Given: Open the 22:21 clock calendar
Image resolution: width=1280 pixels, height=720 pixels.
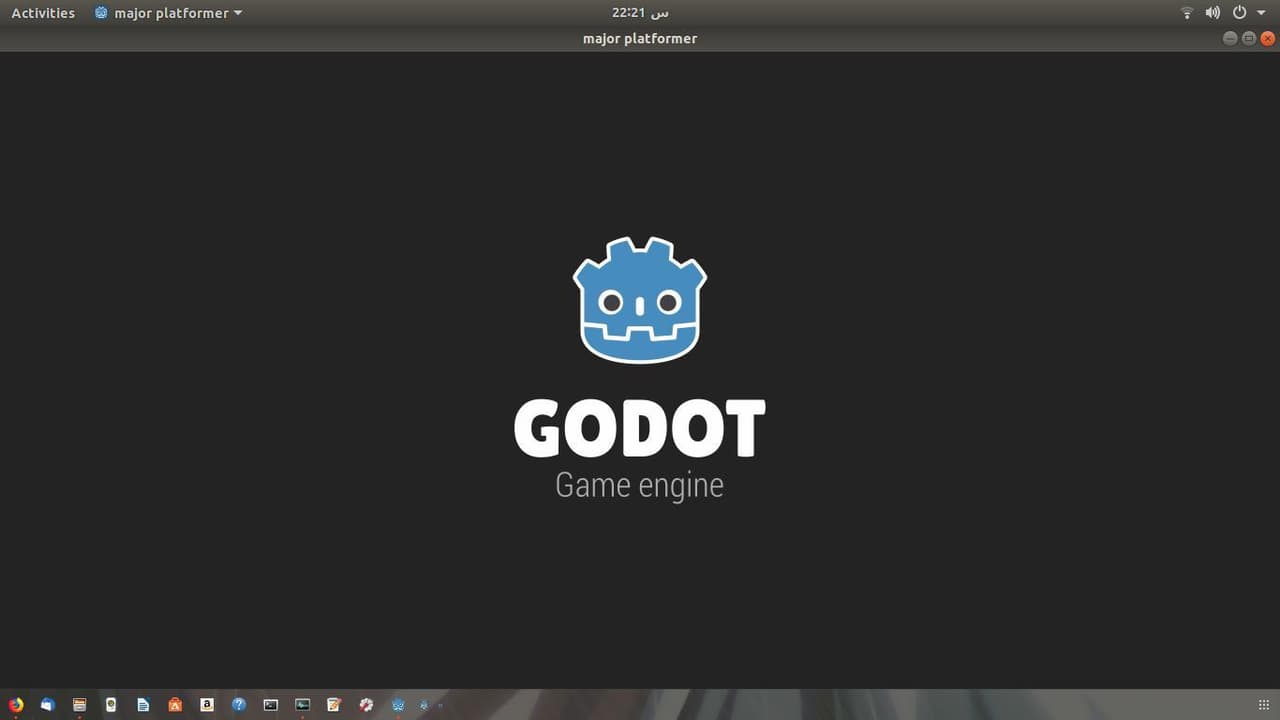Looking at the screenshot, I should pos(640,13).
